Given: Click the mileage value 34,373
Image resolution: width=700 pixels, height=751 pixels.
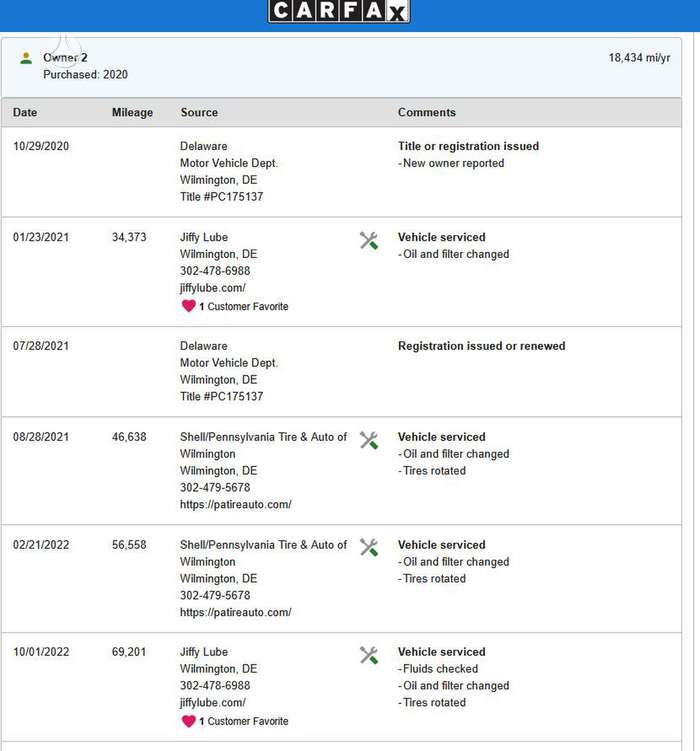Looking at the screenshot, I should pos(129,237).
